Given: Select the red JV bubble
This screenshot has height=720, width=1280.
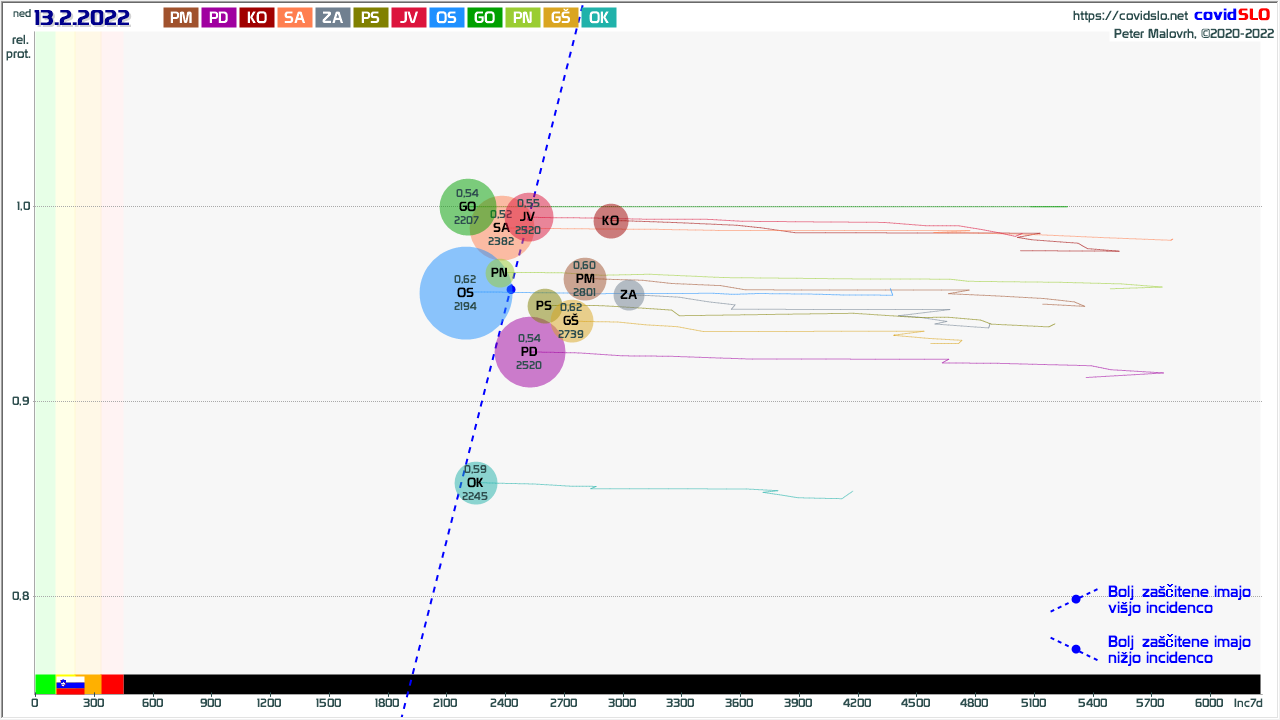Looking at the screenshot, I should pos(529,217).
